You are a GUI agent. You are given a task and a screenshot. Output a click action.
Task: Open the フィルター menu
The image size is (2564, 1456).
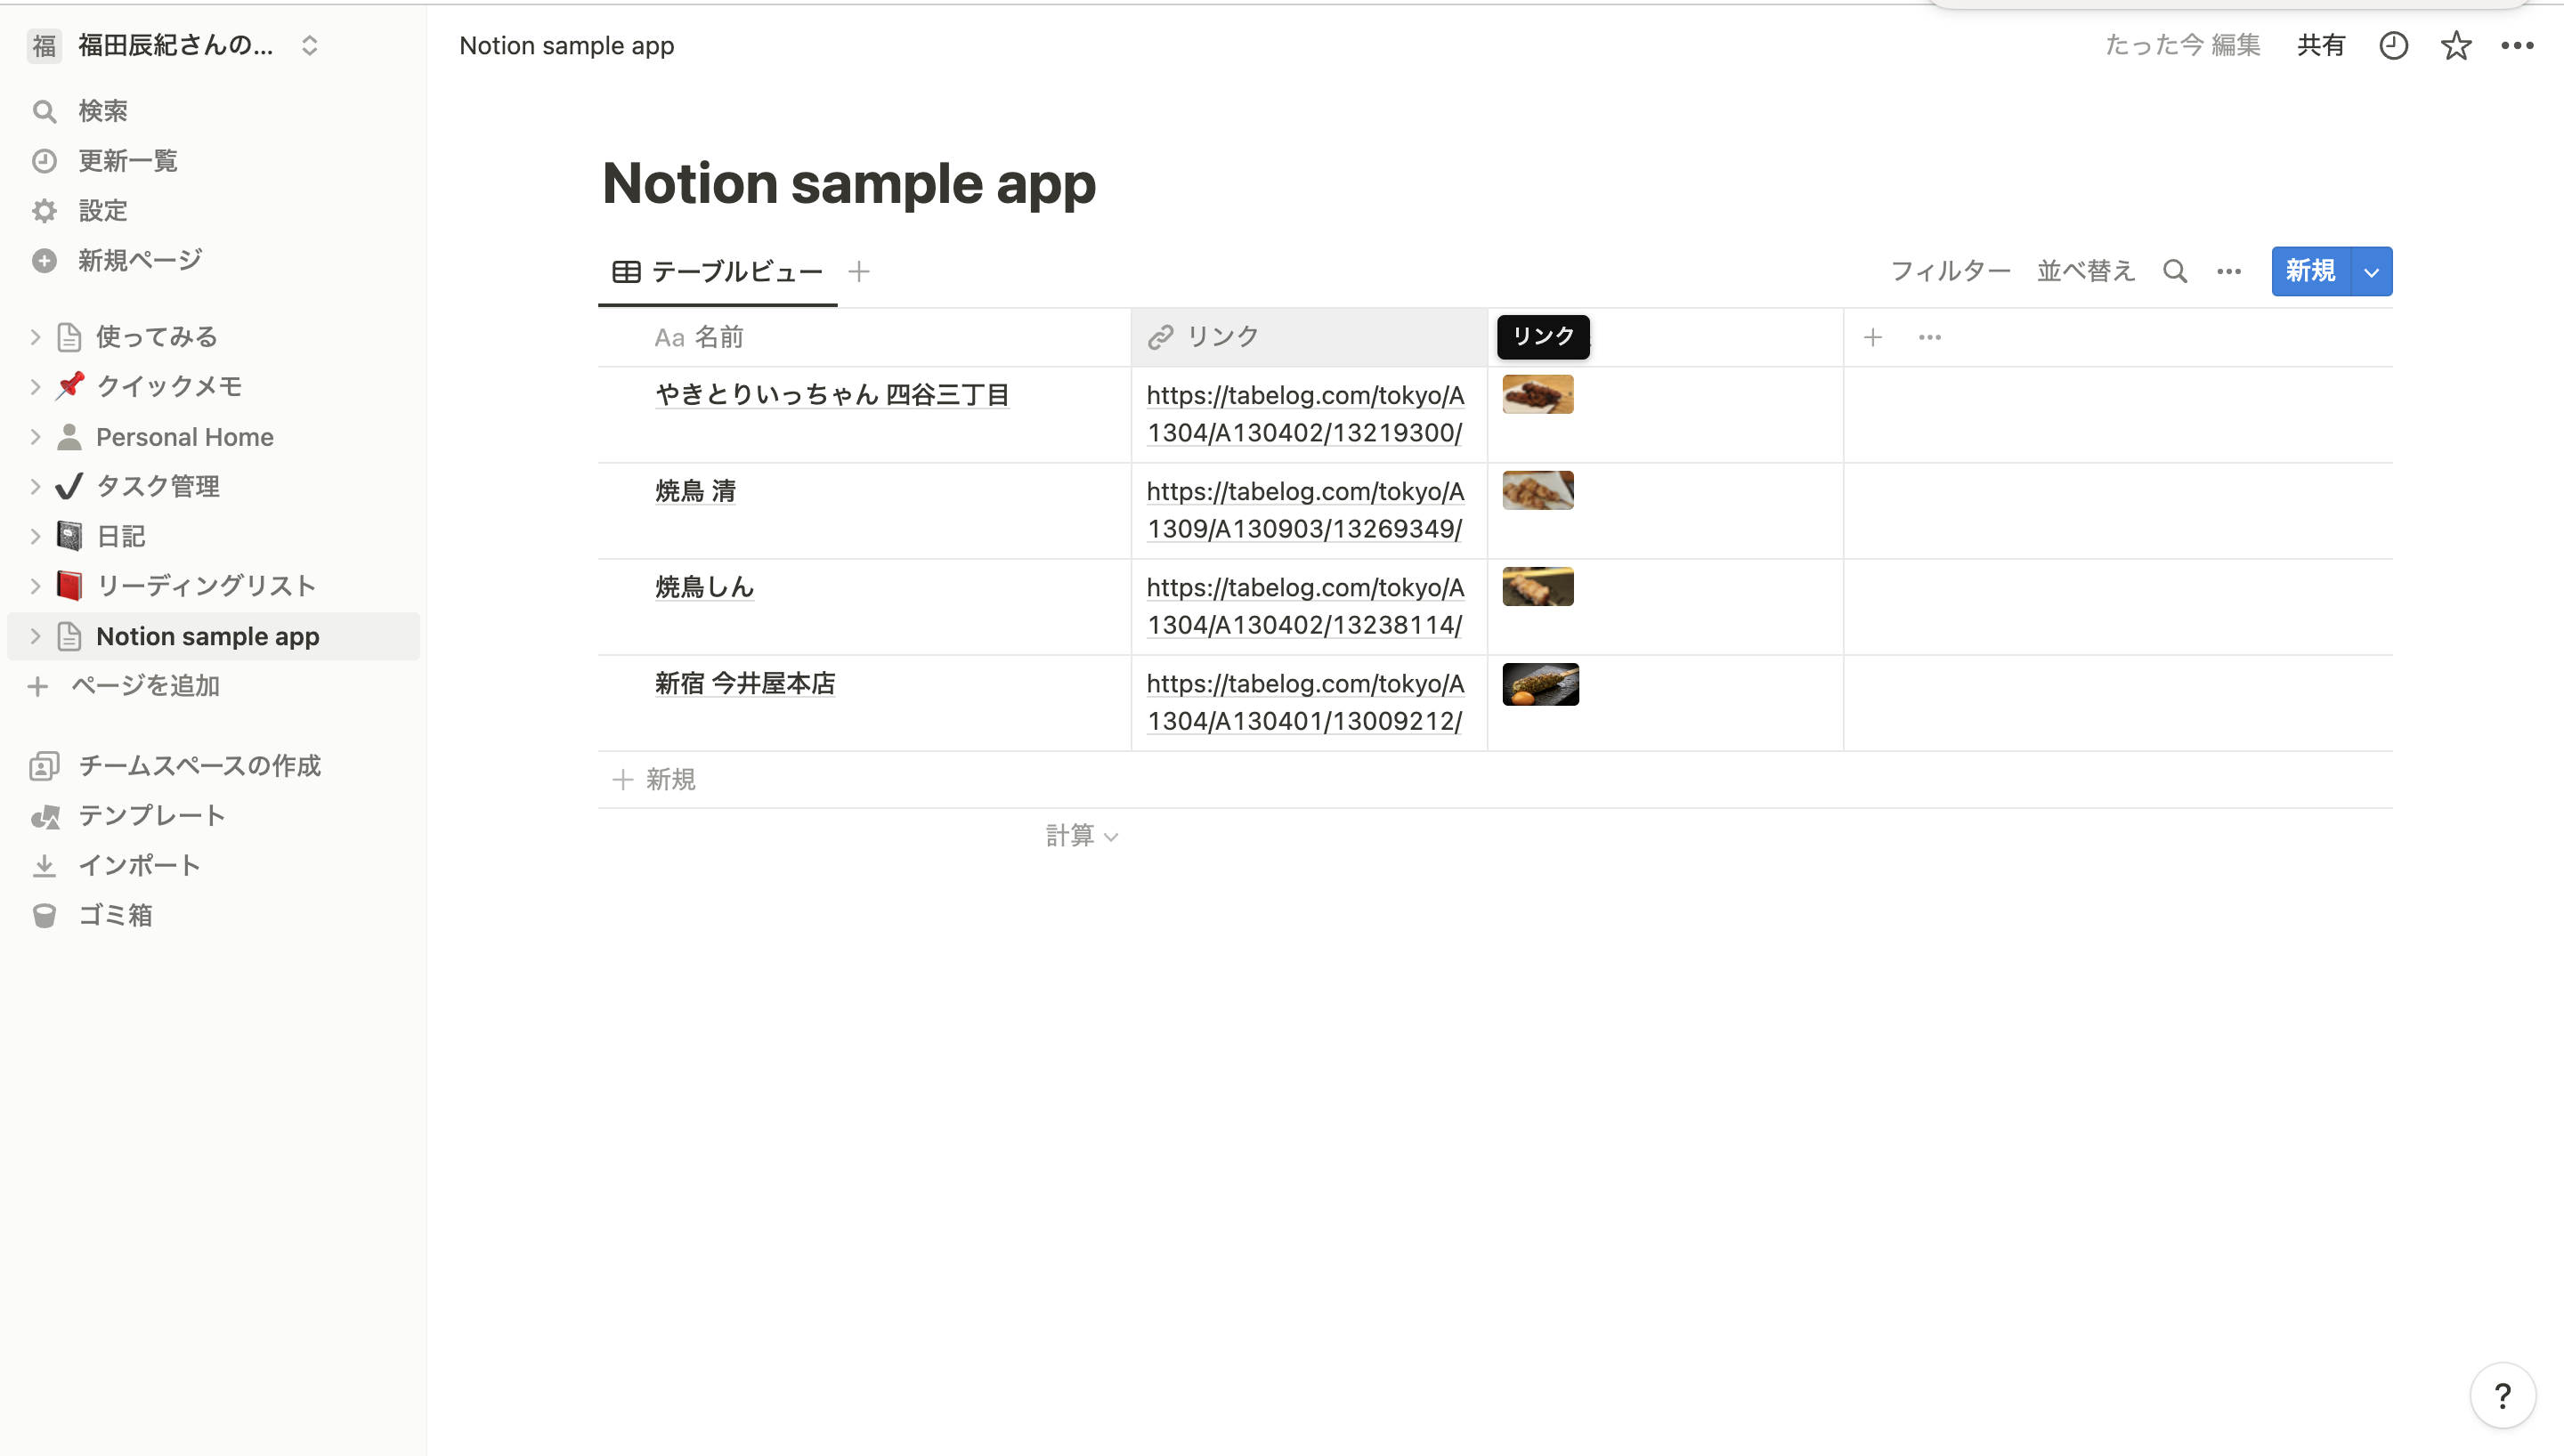[1949, 271]
